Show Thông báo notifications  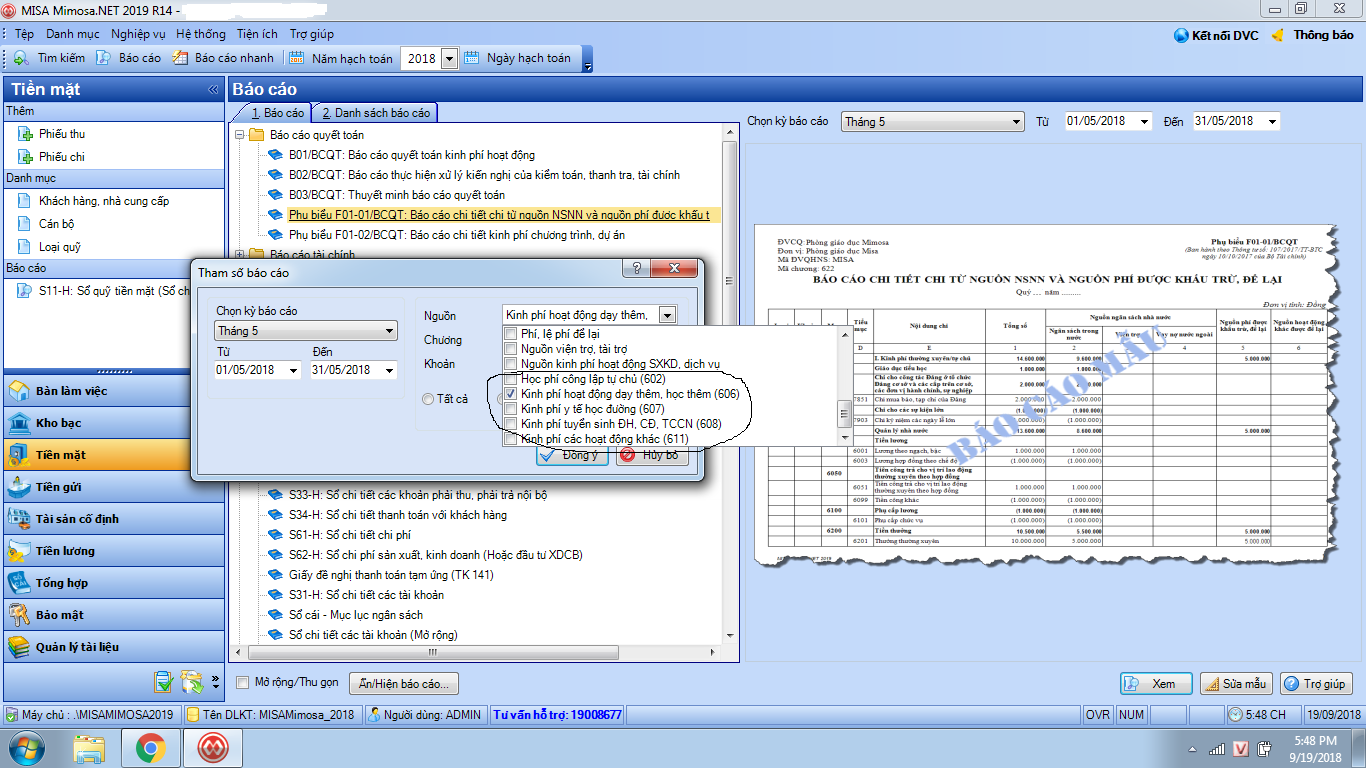tap(1311, 35)
